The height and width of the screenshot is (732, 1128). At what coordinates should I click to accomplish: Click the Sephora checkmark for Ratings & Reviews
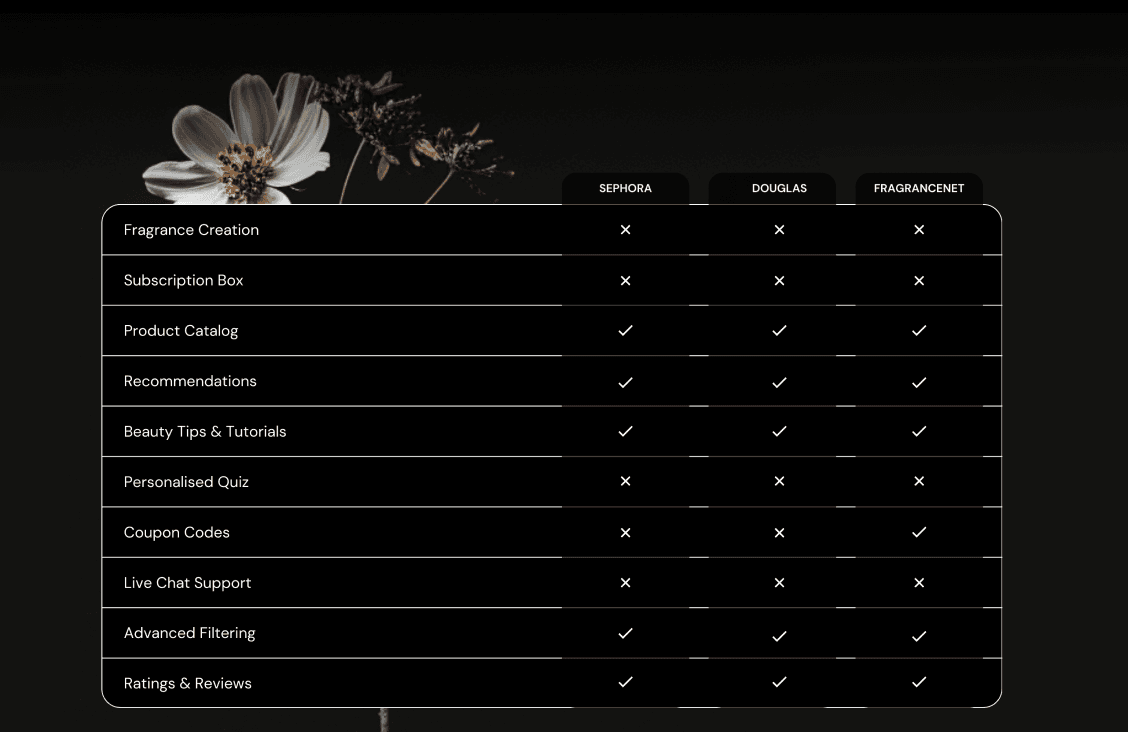pos(625,682)
